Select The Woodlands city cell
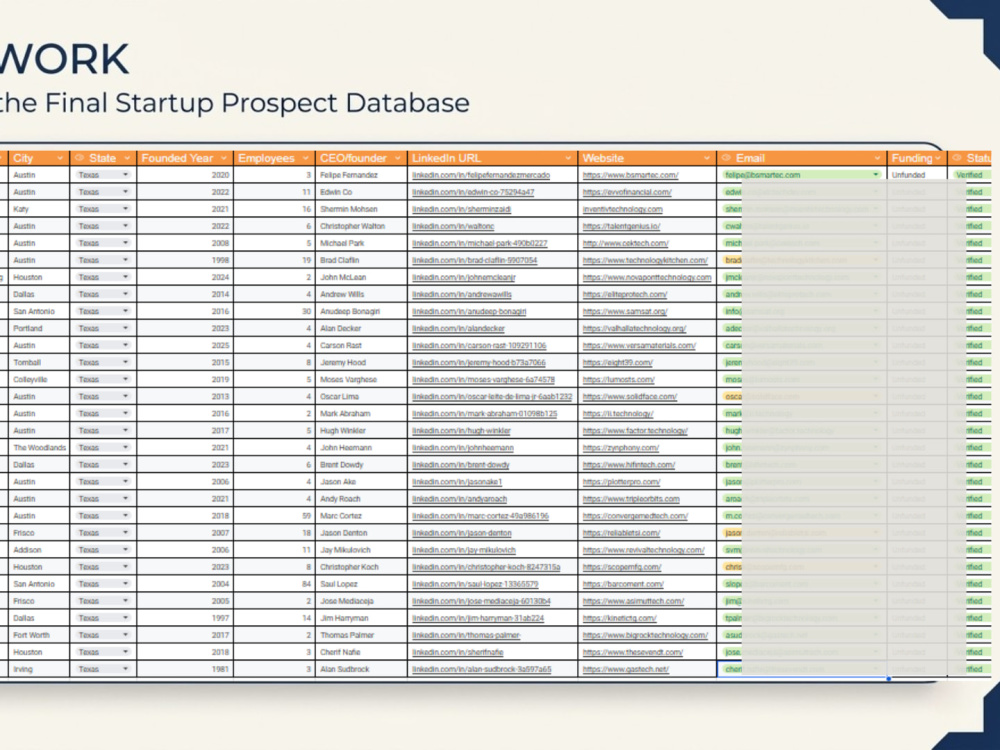Screen dimensions: 1000x750 point(39,448)
